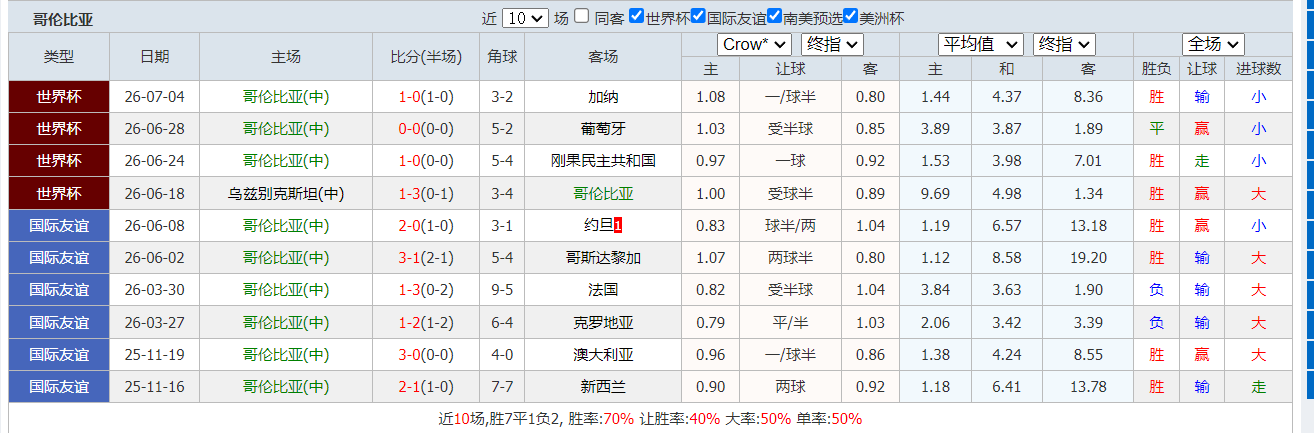Click odds value 19.20 in 哥斯达黎加 row
Screen dimensions: 1314x433
coord(1087,258)
